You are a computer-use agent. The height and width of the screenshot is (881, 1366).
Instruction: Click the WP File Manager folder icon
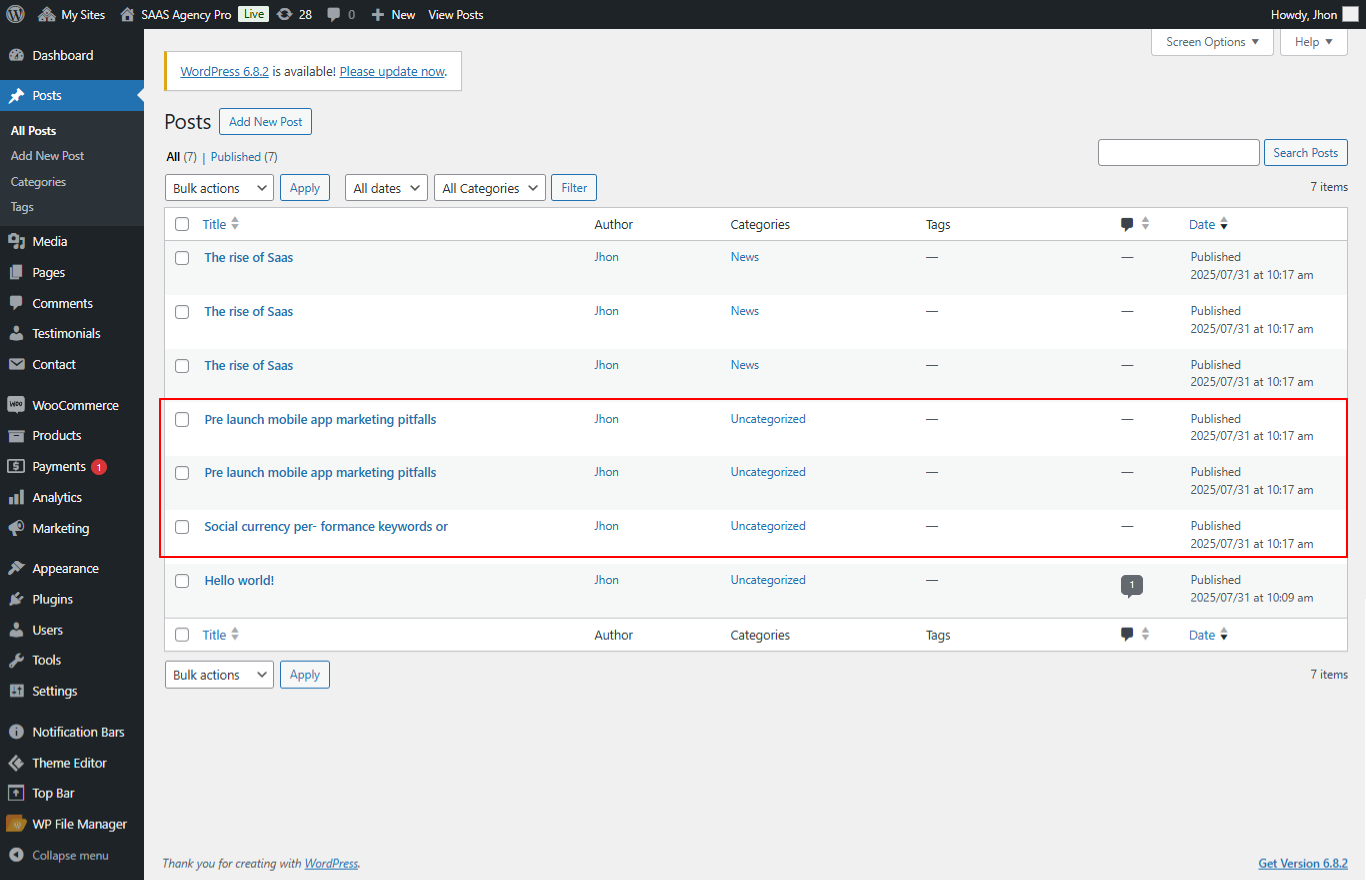(x=16, y=824)
